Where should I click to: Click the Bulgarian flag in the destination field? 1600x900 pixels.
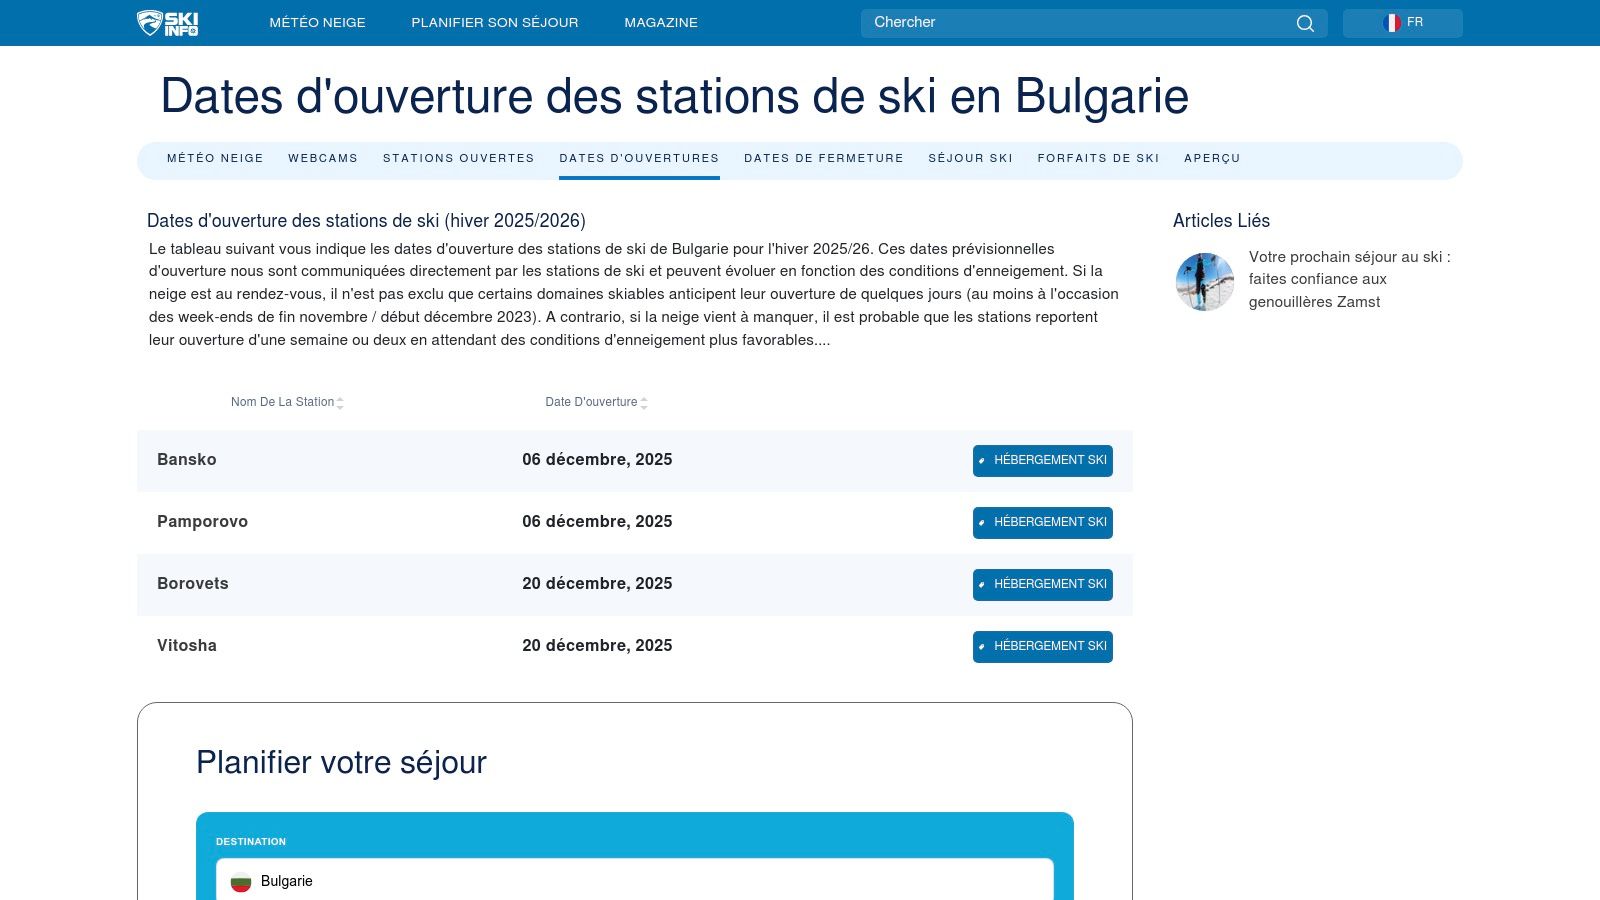pyautogui.click(x=241, y=882)
